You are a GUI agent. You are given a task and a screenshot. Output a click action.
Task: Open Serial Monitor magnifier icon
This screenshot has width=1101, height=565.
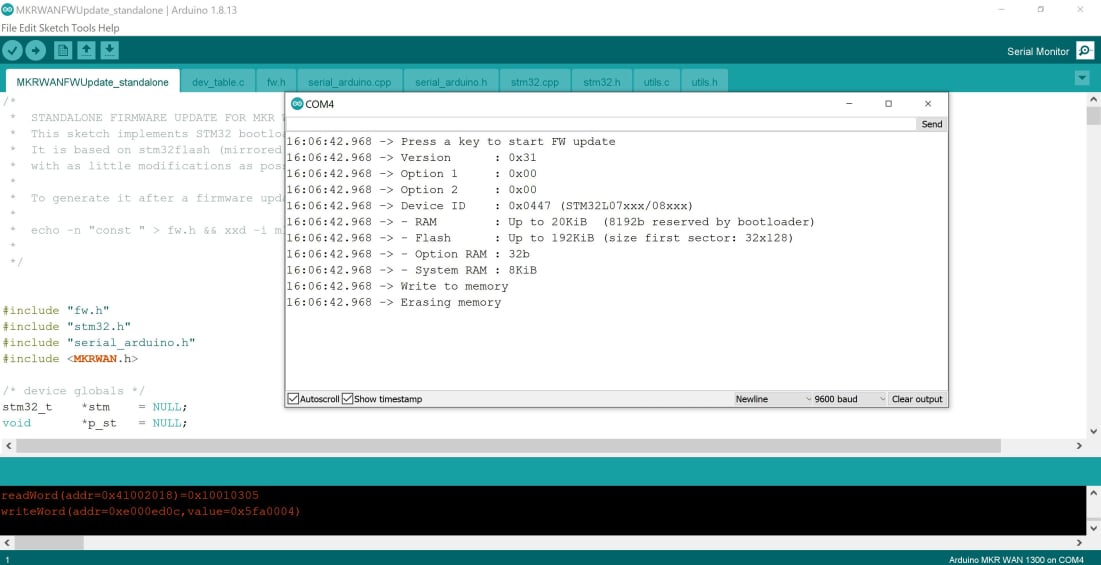click(1085, 51)
